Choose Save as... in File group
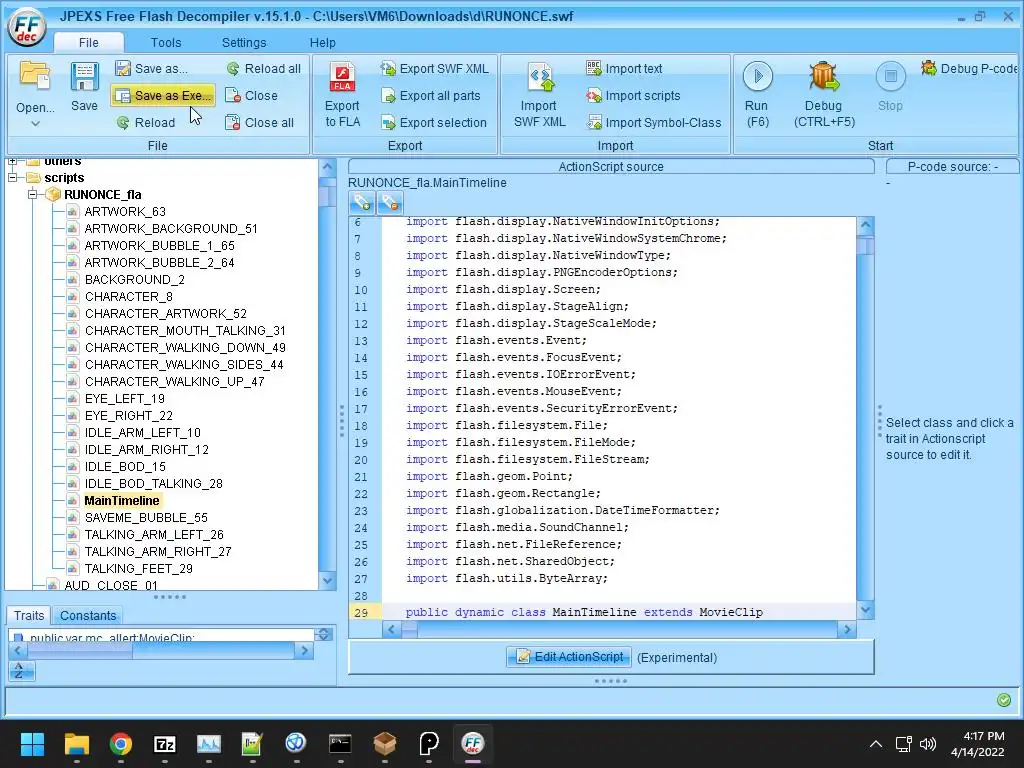 [152, 69]
